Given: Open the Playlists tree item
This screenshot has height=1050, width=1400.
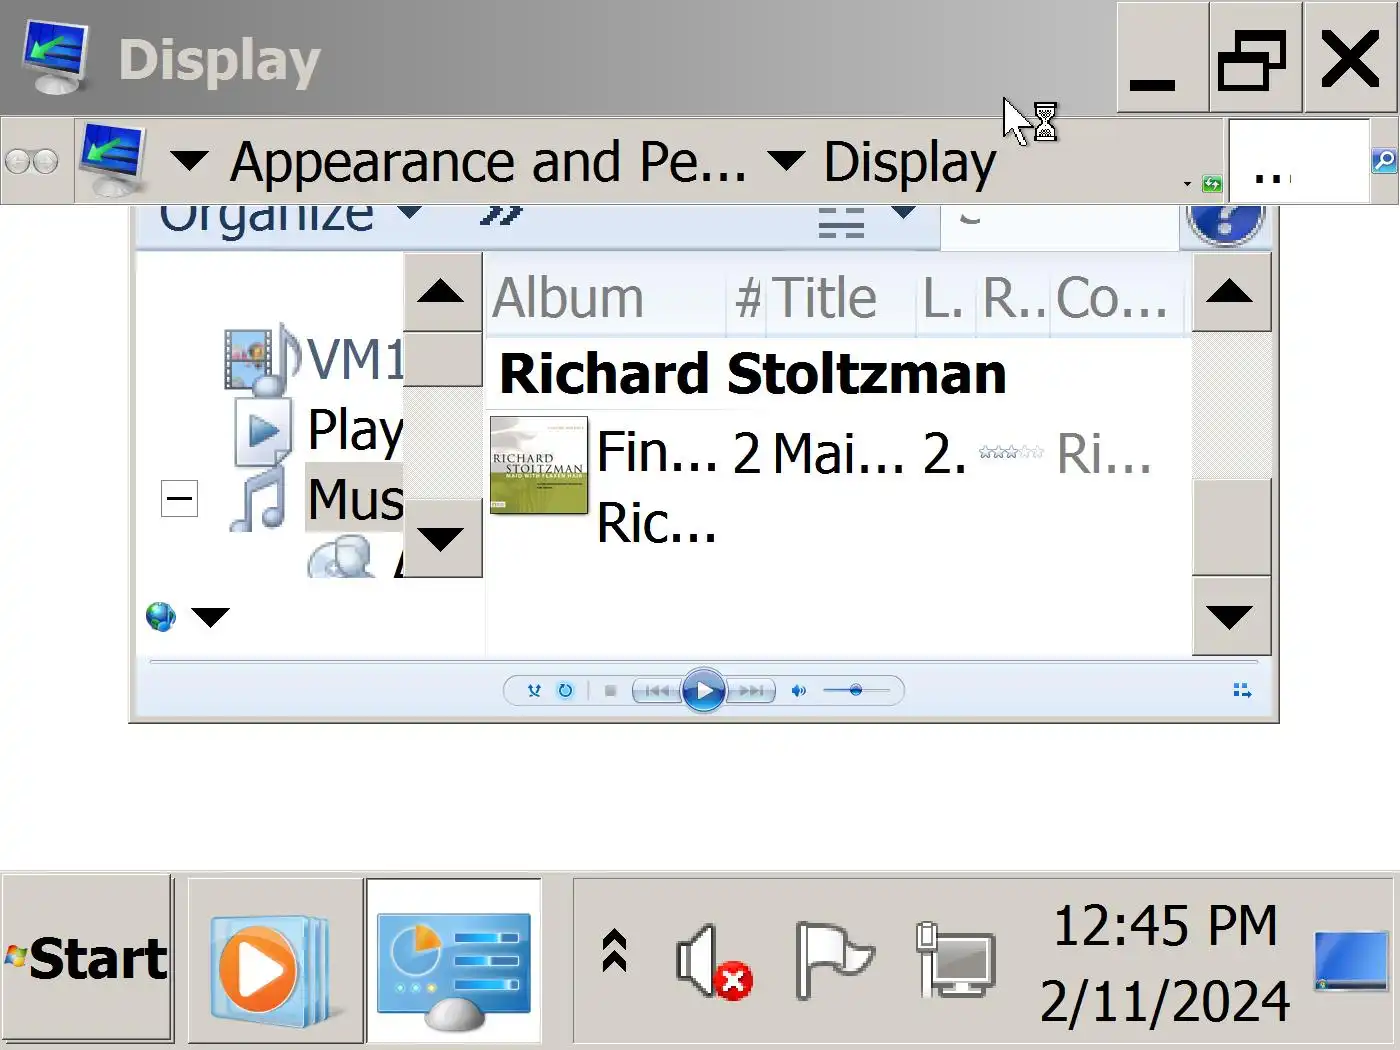Looking at the screenshot, I should click(356, 430).
